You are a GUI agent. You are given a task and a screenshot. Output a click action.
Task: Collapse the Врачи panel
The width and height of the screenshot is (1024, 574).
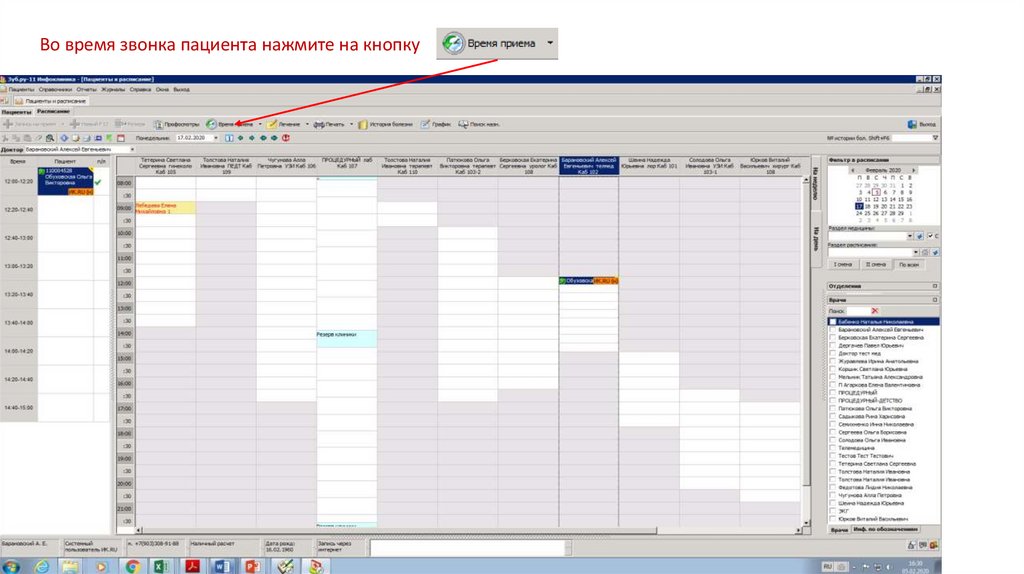point(935,300)
